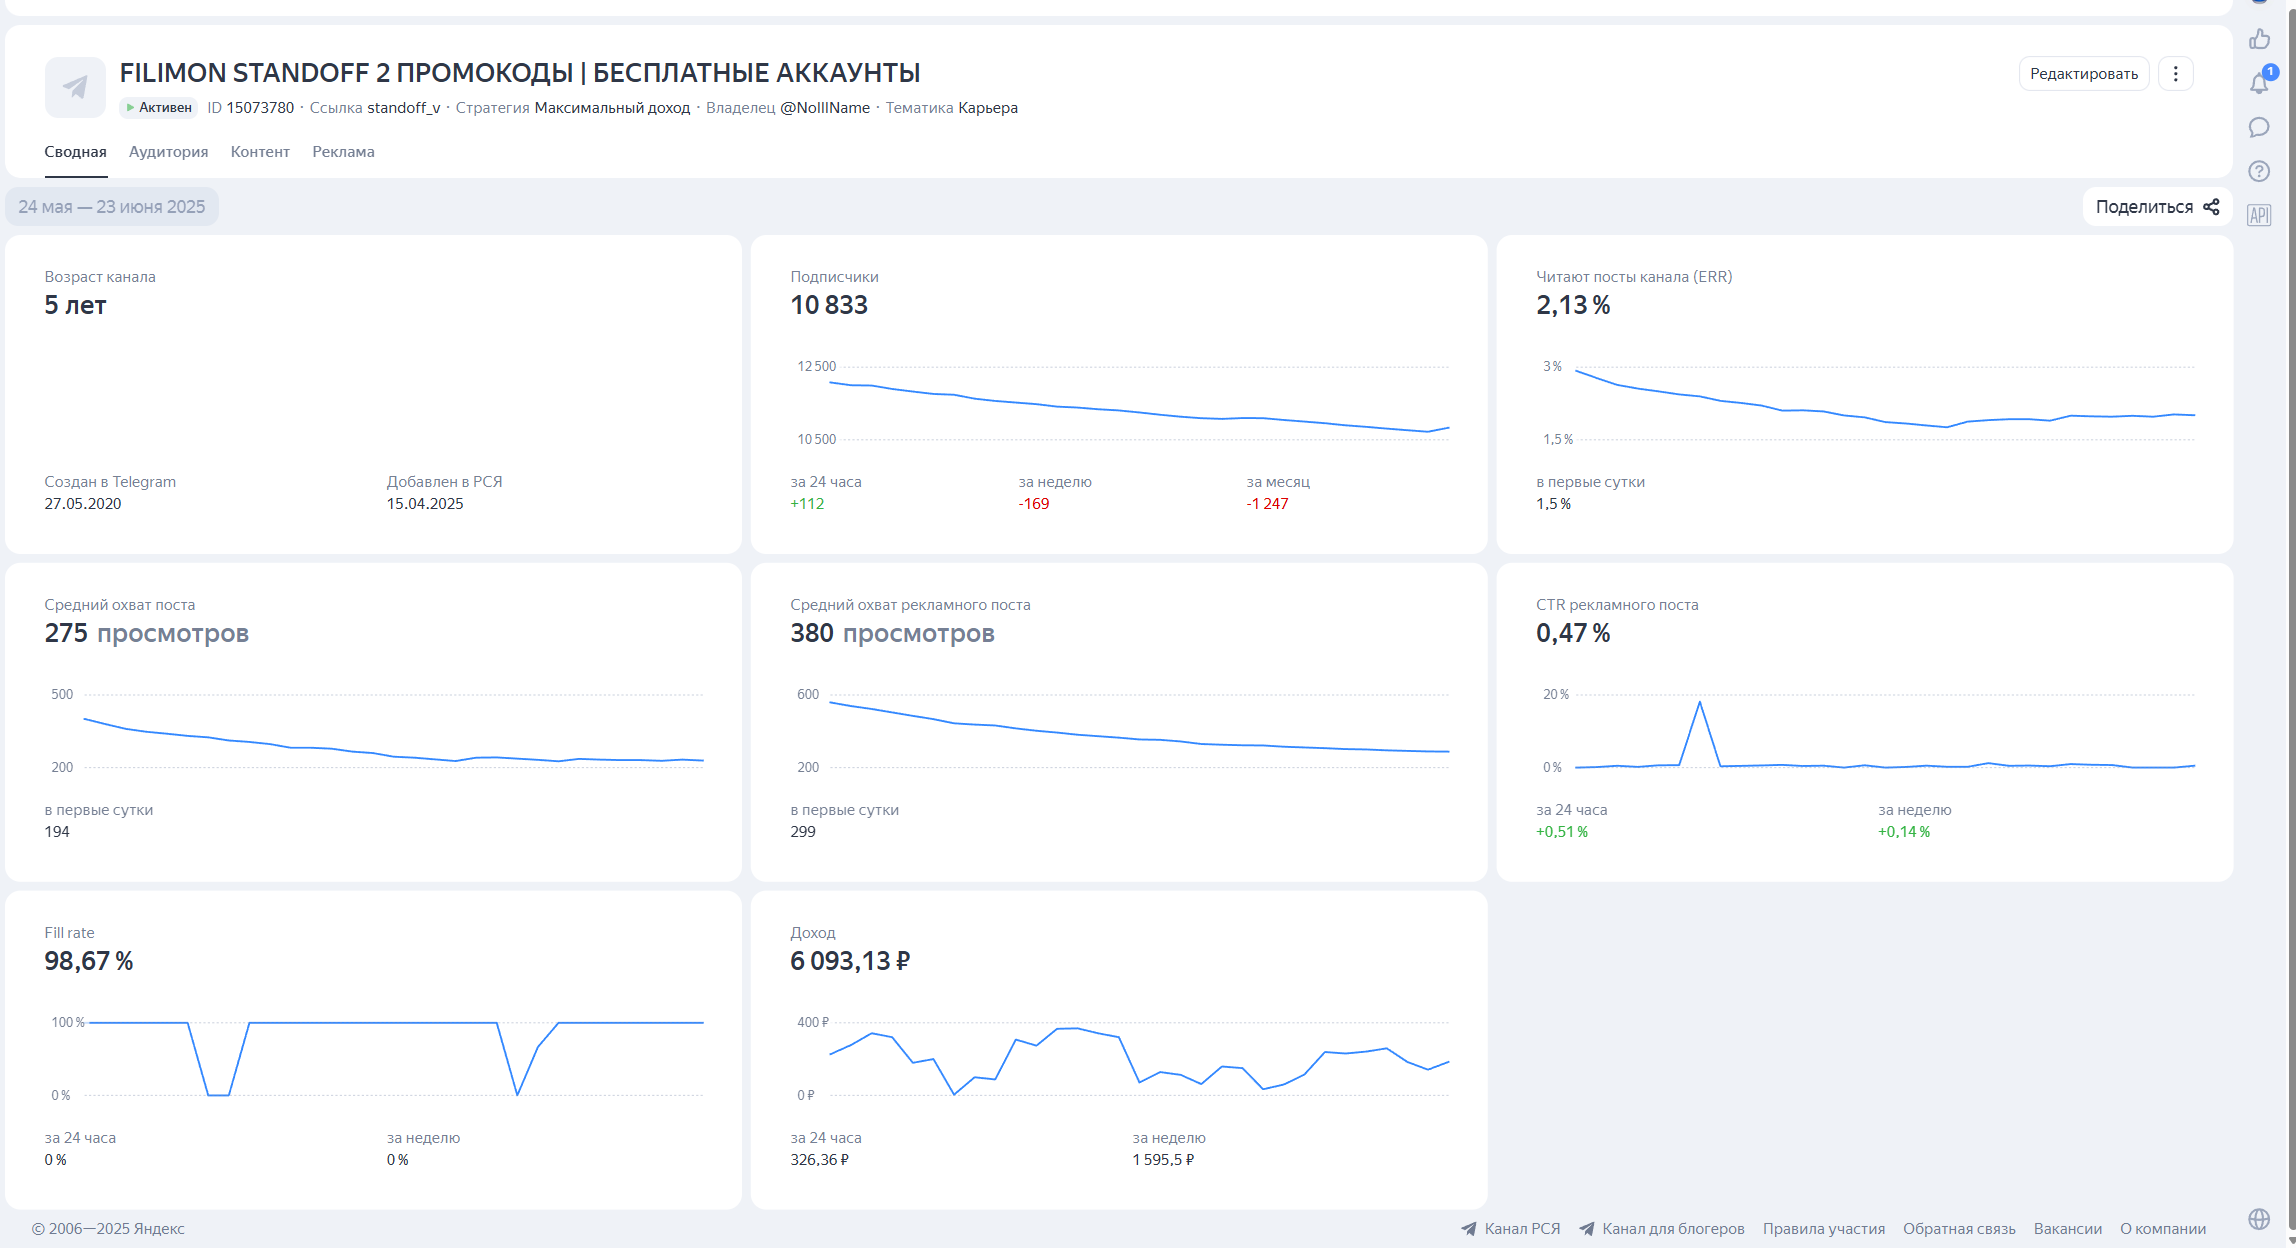Click the weekly subscriber change -169
2296x1248 pixels.
pyautogui.click(x=1034, y=504)
